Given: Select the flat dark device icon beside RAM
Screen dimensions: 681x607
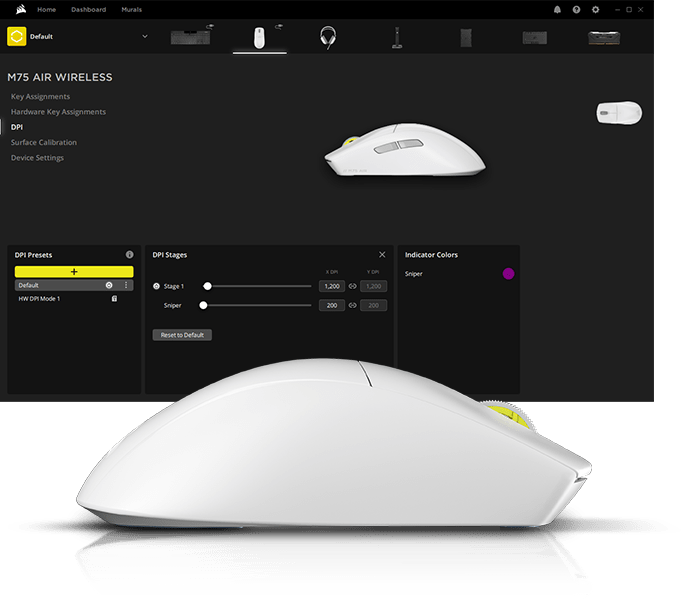Looking at the screenshot, I should [x=535, y=38].
